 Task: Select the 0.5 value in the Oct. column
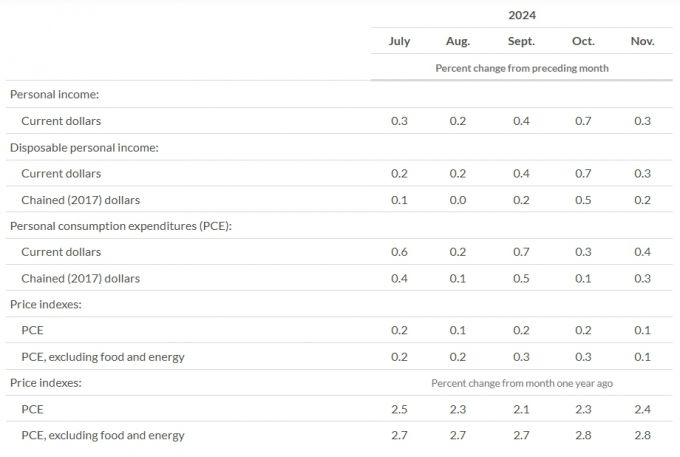coord(583,199)
